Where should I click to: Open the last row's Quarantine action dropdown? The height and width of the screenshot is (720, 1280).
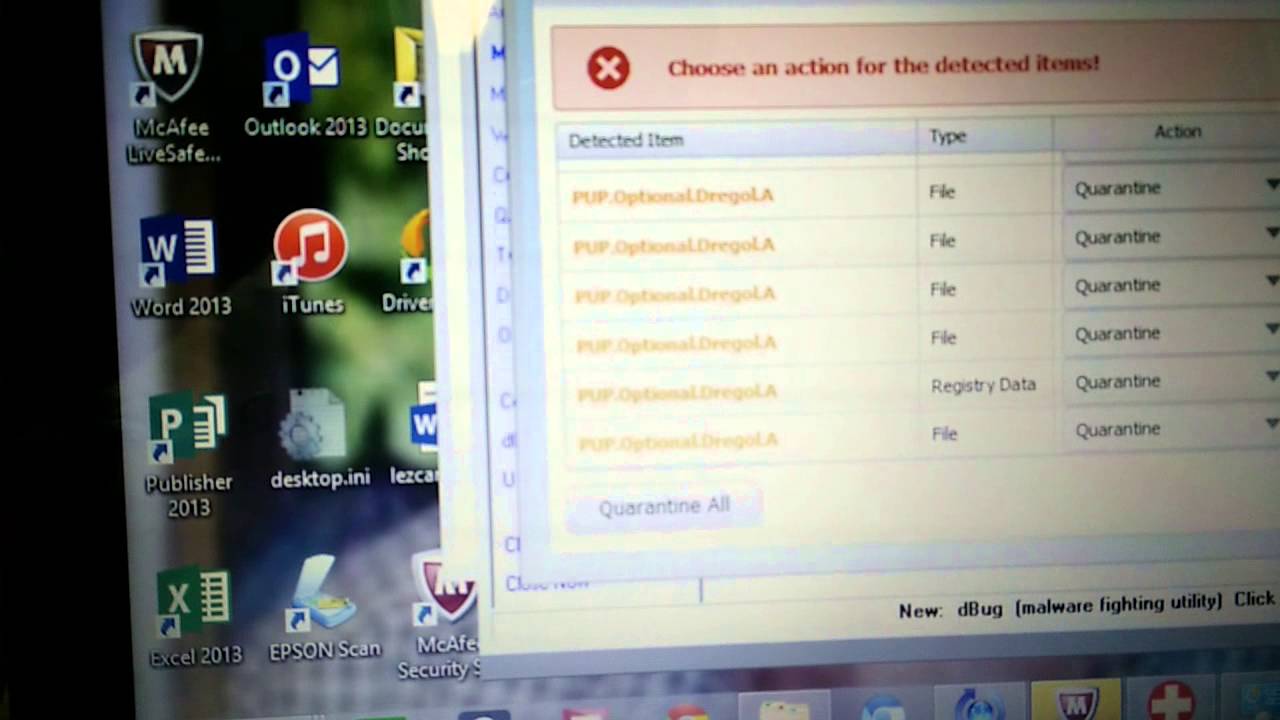pos(1172,429)
